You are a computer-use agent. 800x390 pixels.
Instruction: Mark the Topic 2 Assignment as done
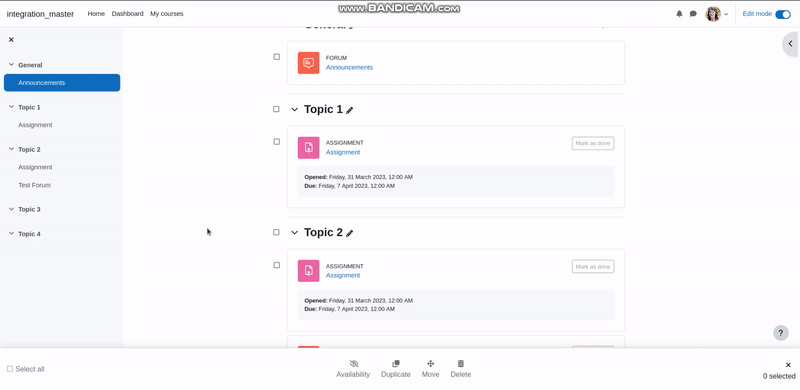593,266
